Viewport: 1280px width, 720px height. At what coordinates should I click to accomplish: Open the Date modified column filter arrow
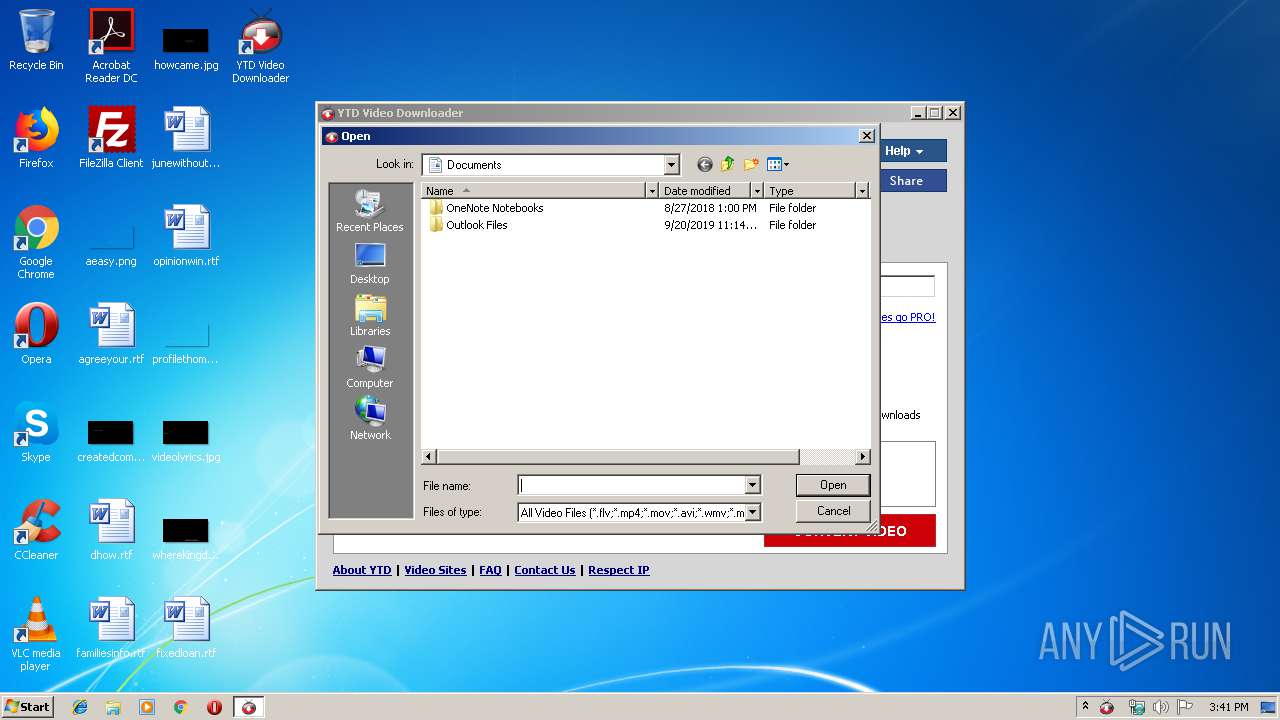pyautogui.click(x=757, y=190)
